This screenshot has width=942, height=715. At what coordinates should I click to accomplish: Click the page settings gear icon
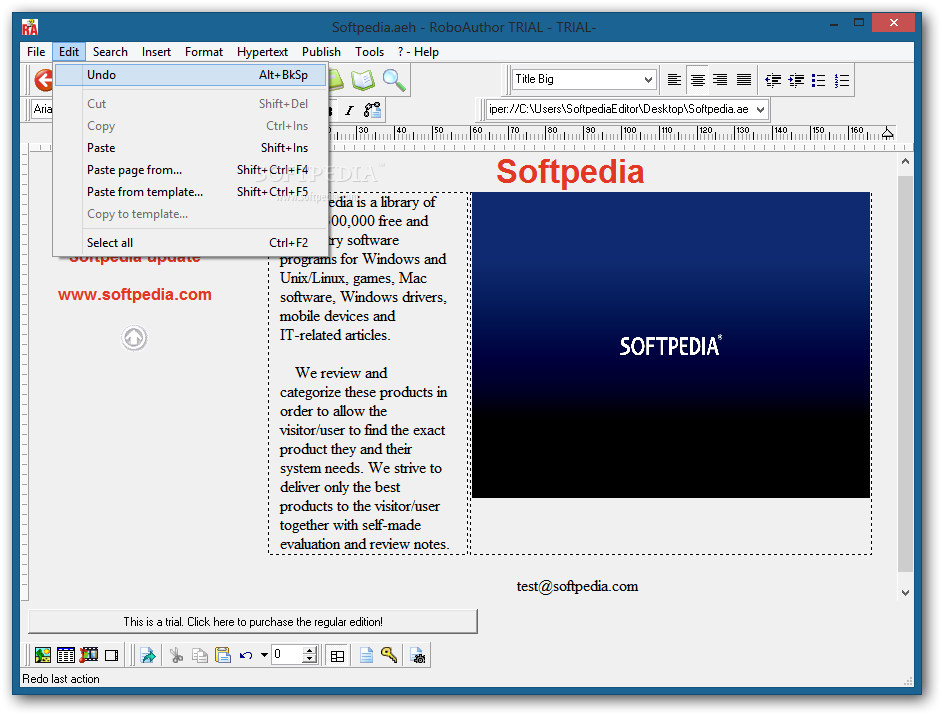point(418,656)
